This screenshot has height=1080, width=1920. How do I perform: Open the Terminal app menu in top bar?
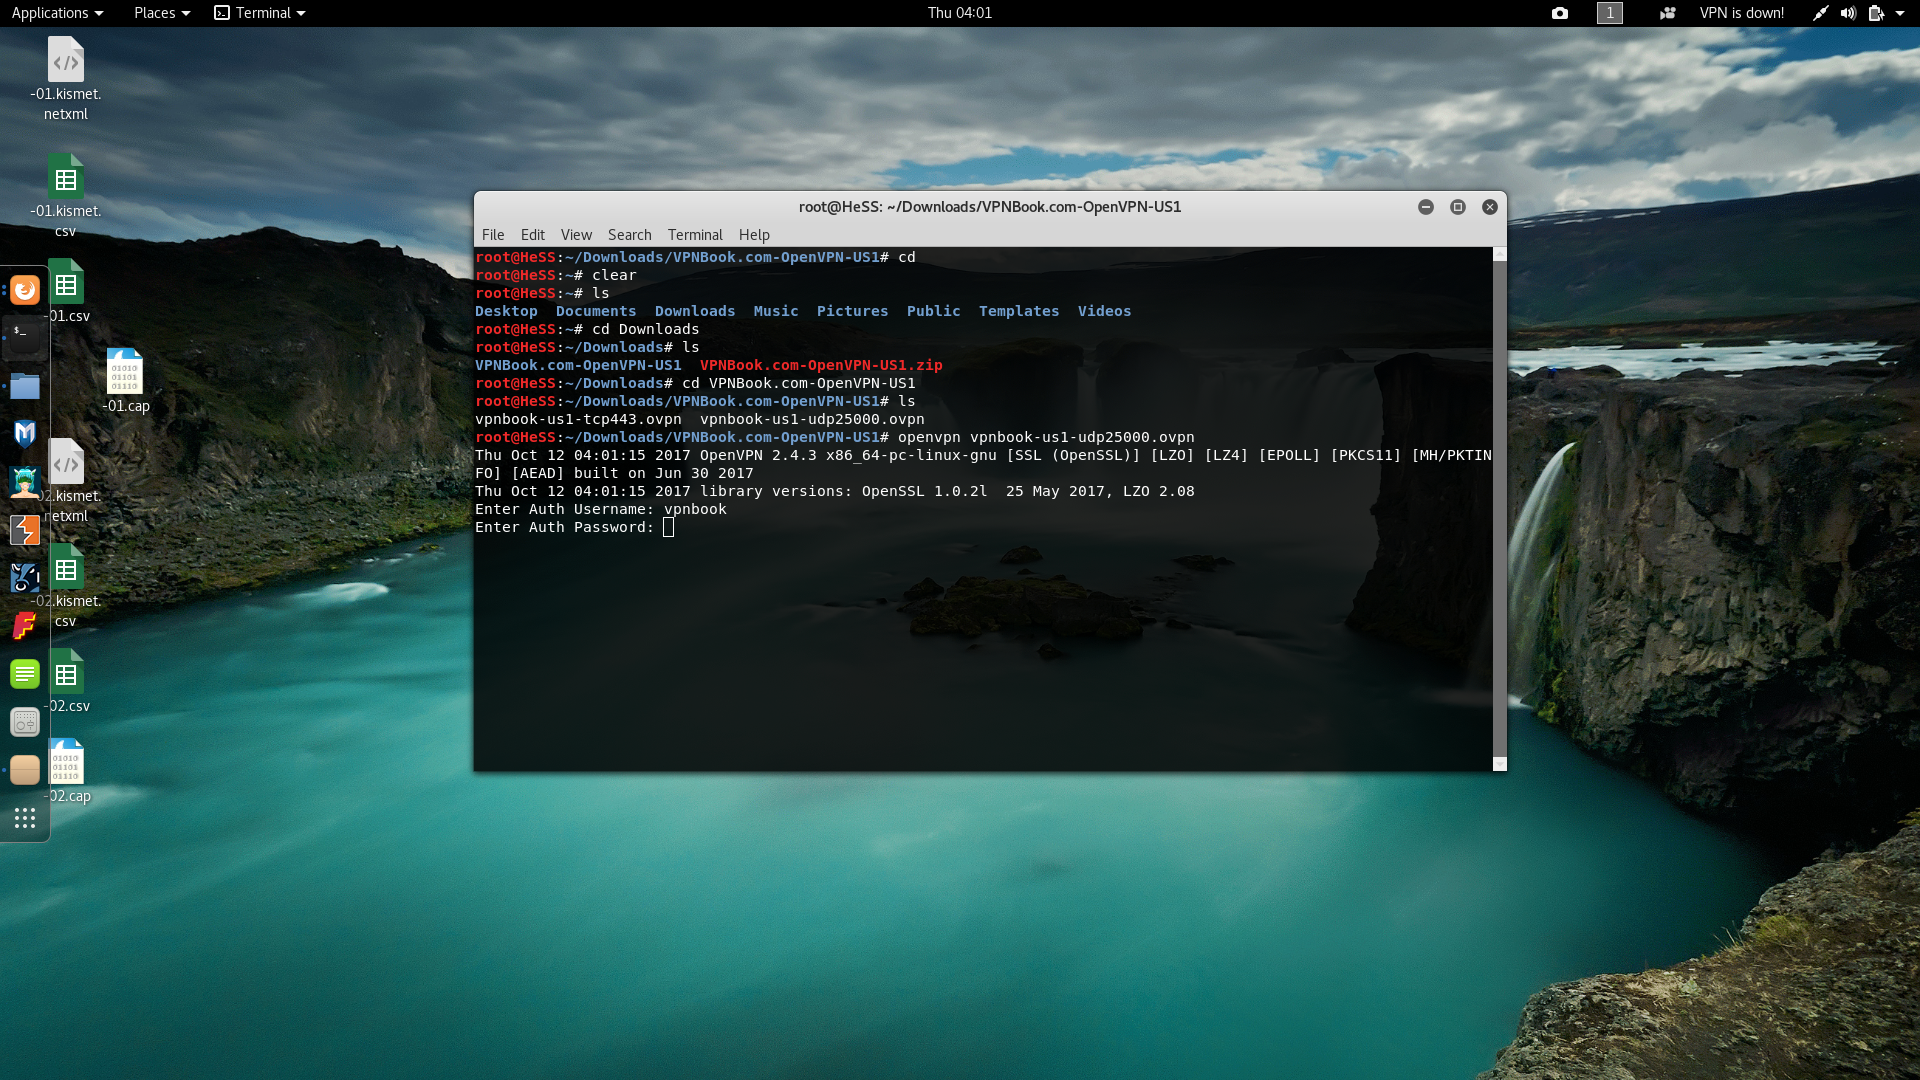[260, 13]
